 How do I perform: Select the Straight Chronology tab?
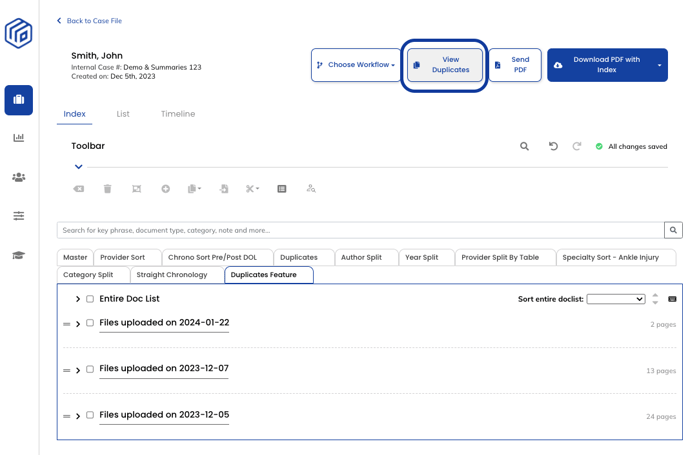point(177,275)
